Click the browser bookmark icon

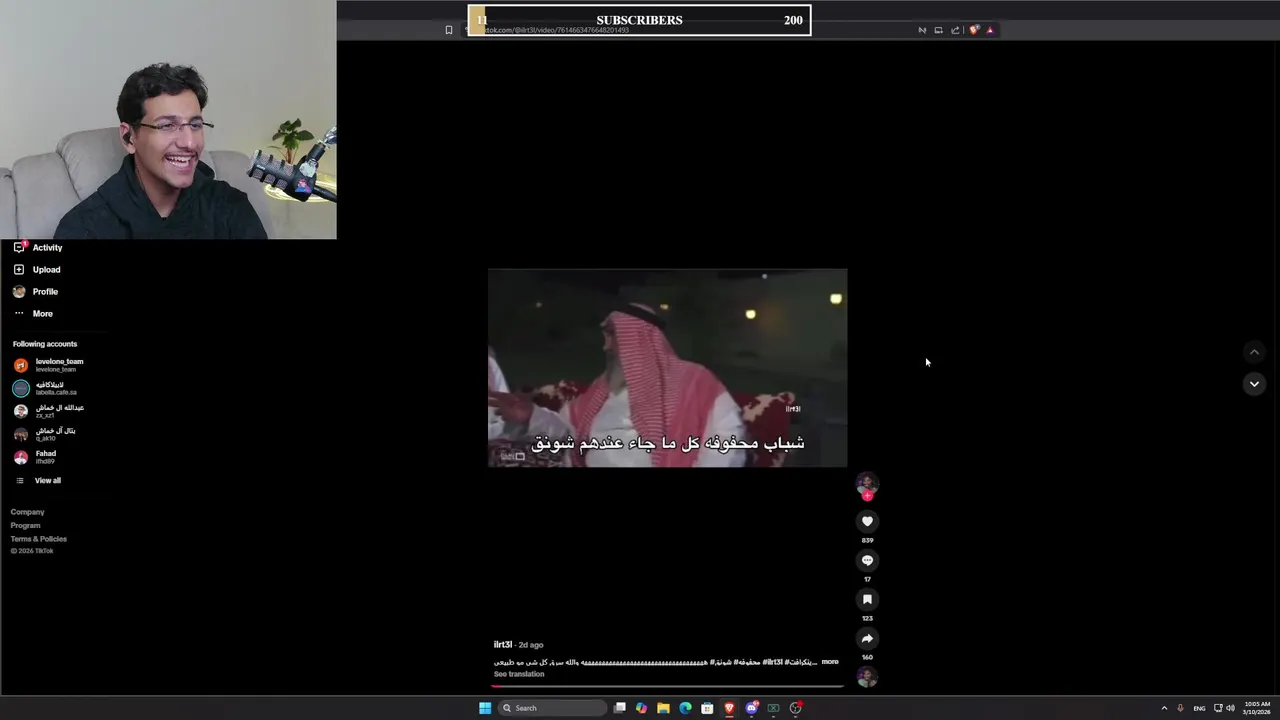449,30
